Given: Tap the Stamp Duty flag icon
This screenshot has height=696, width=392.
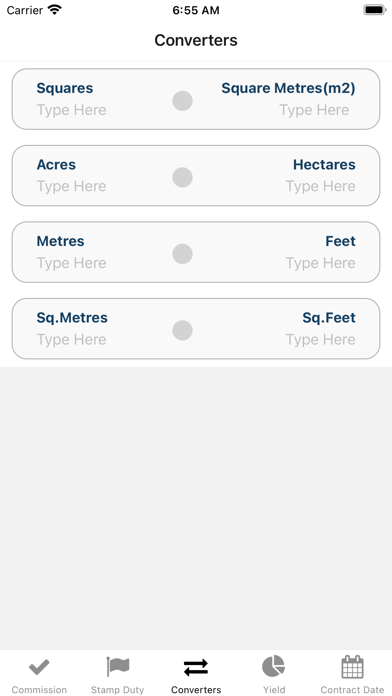Looking at the screenshot, I should [x=118, y=666].
